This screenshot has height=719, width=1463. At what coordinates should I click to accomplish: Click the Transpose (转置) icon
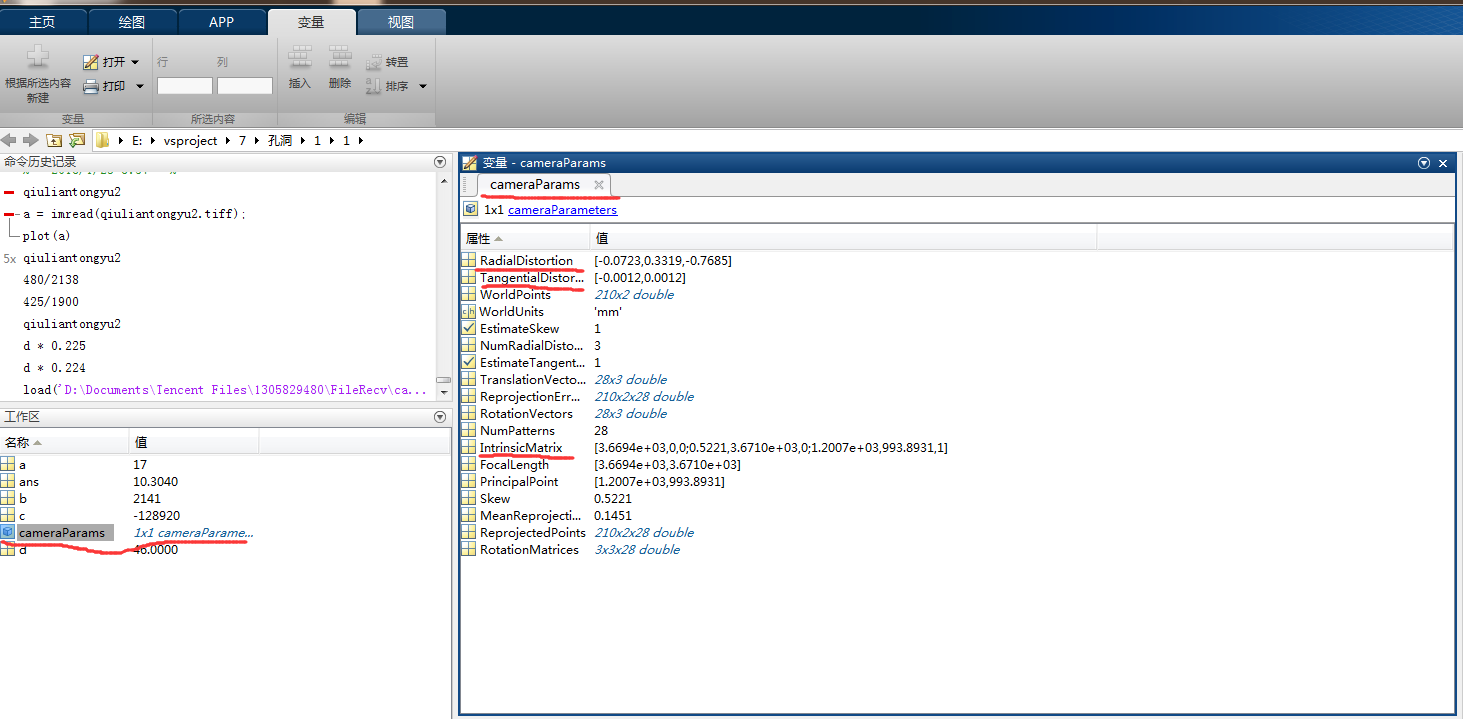click(x=374, y=62)
